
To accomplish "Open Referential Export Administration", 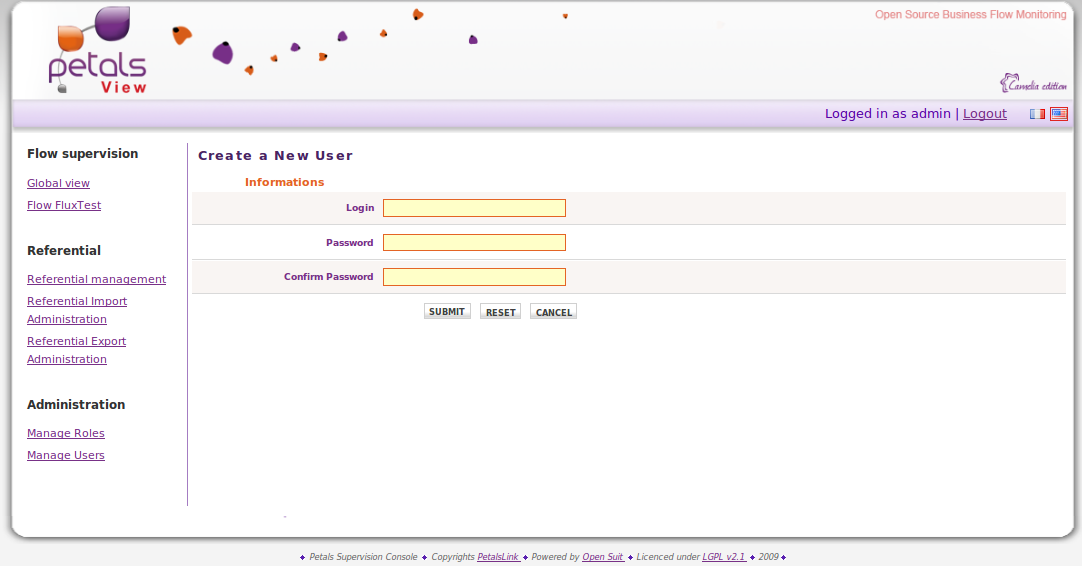I will [76, 342].
